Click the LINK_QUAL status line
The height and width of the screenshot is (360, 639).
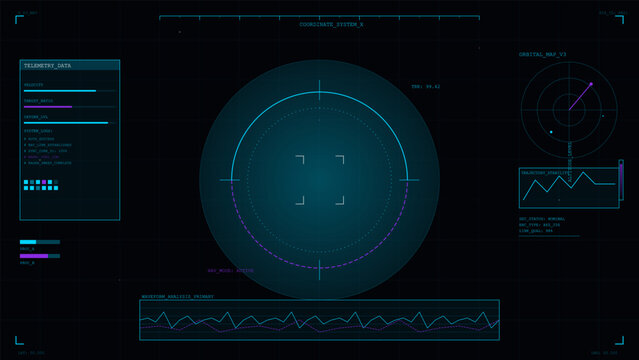535,231
